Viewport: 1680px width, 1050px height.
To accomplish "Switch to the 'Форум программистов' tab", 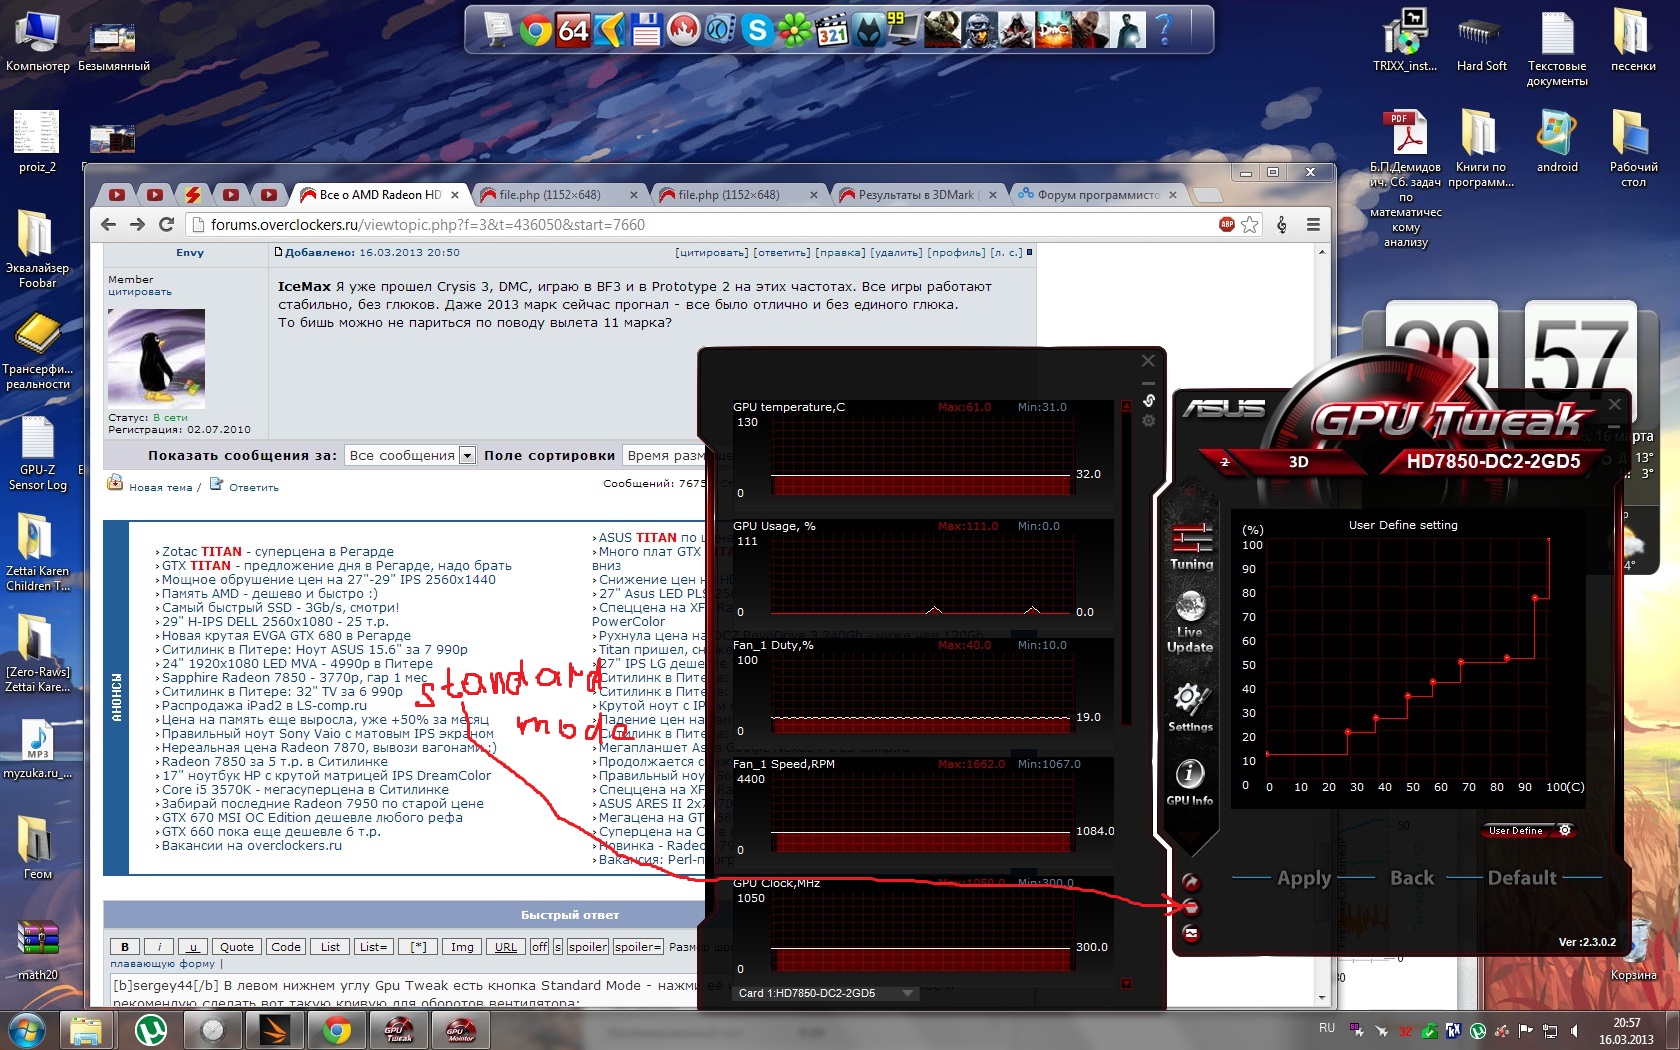I will click(1098, 195).
